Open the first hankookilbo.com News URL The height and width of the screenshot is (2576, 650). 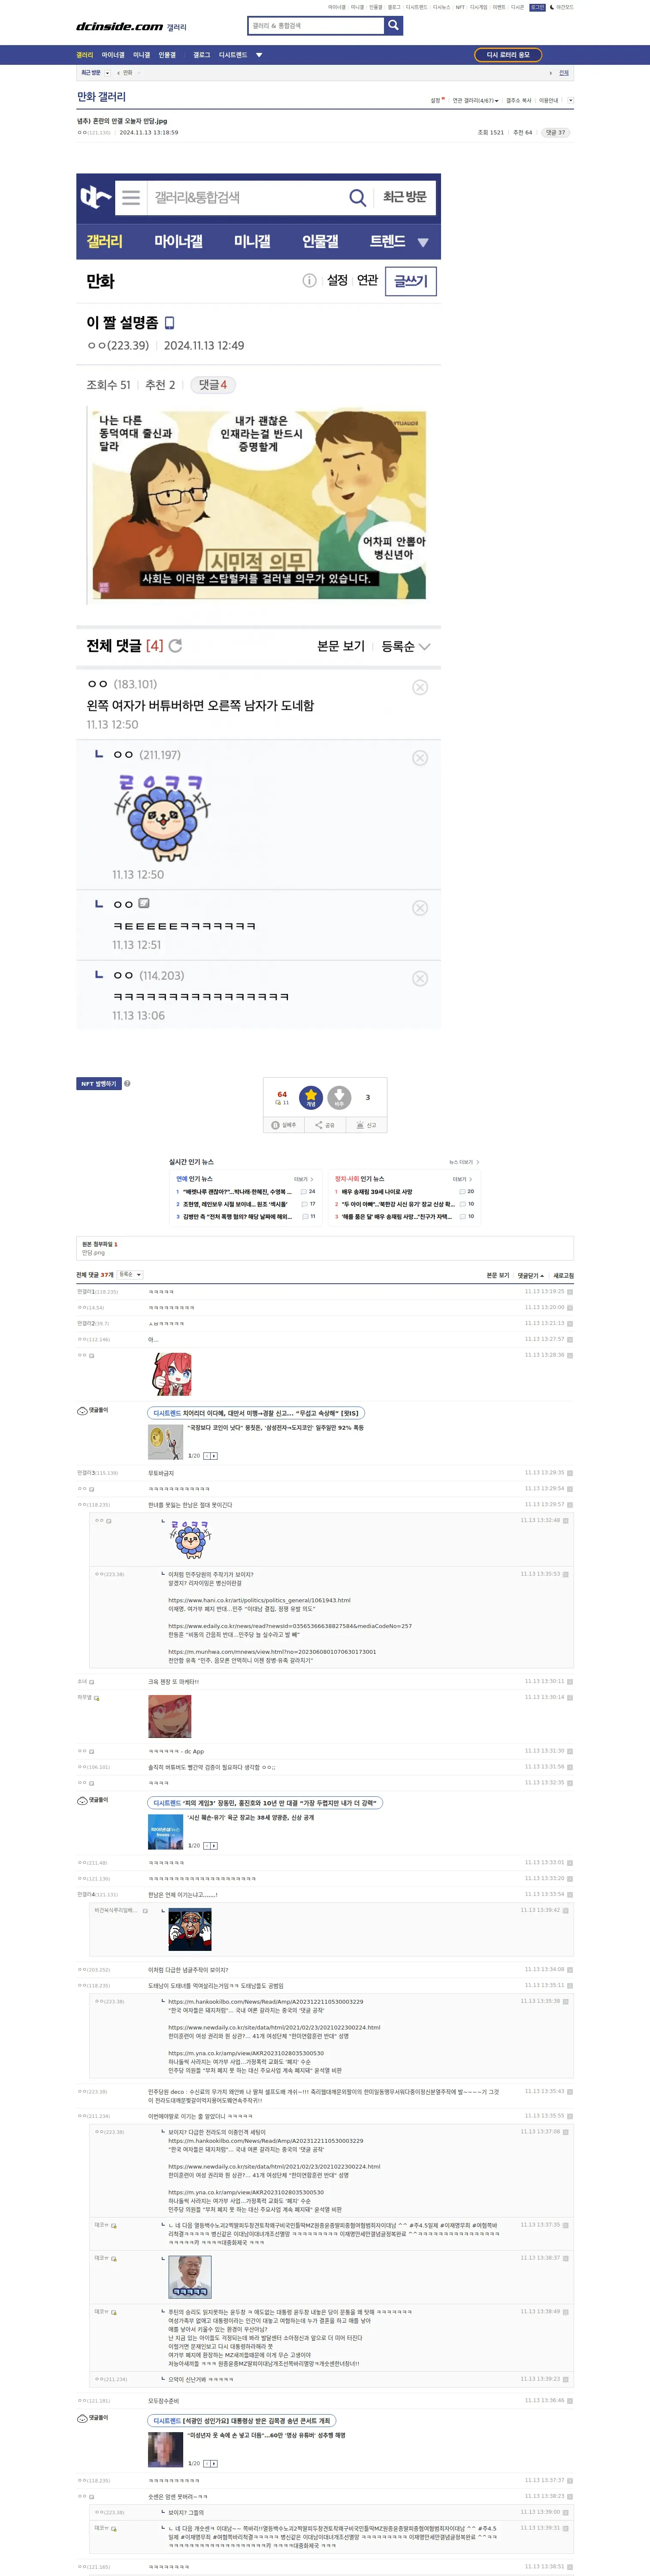(x=265, y=2002)
